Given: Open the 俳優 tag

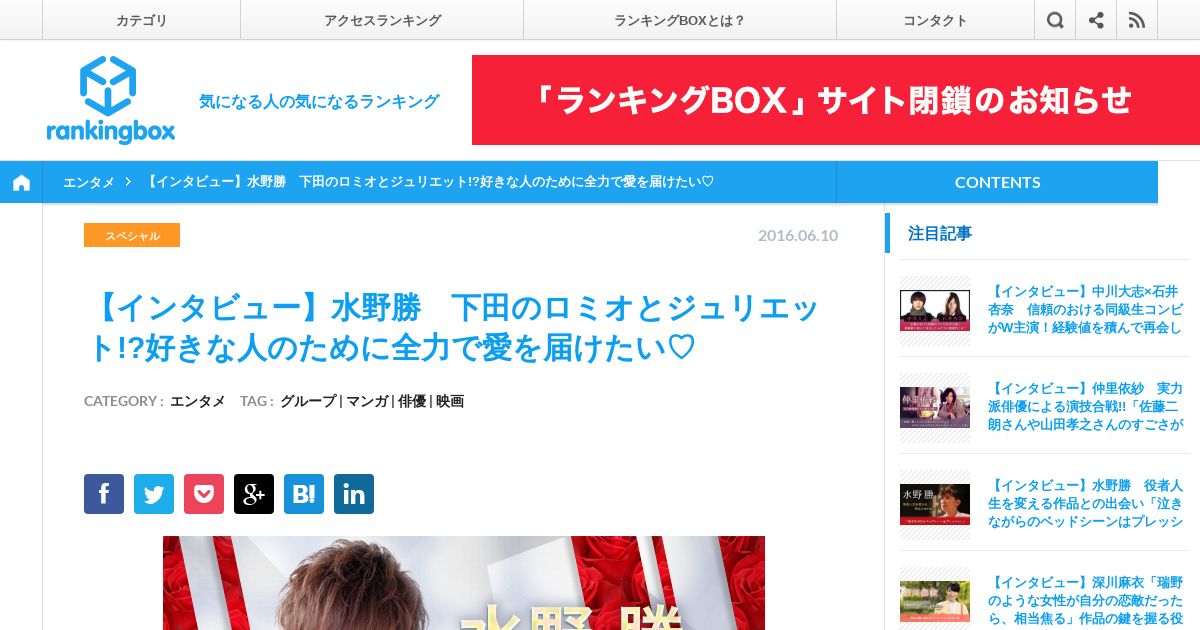Looking at the screenshot, I should [x=412, y=401].
